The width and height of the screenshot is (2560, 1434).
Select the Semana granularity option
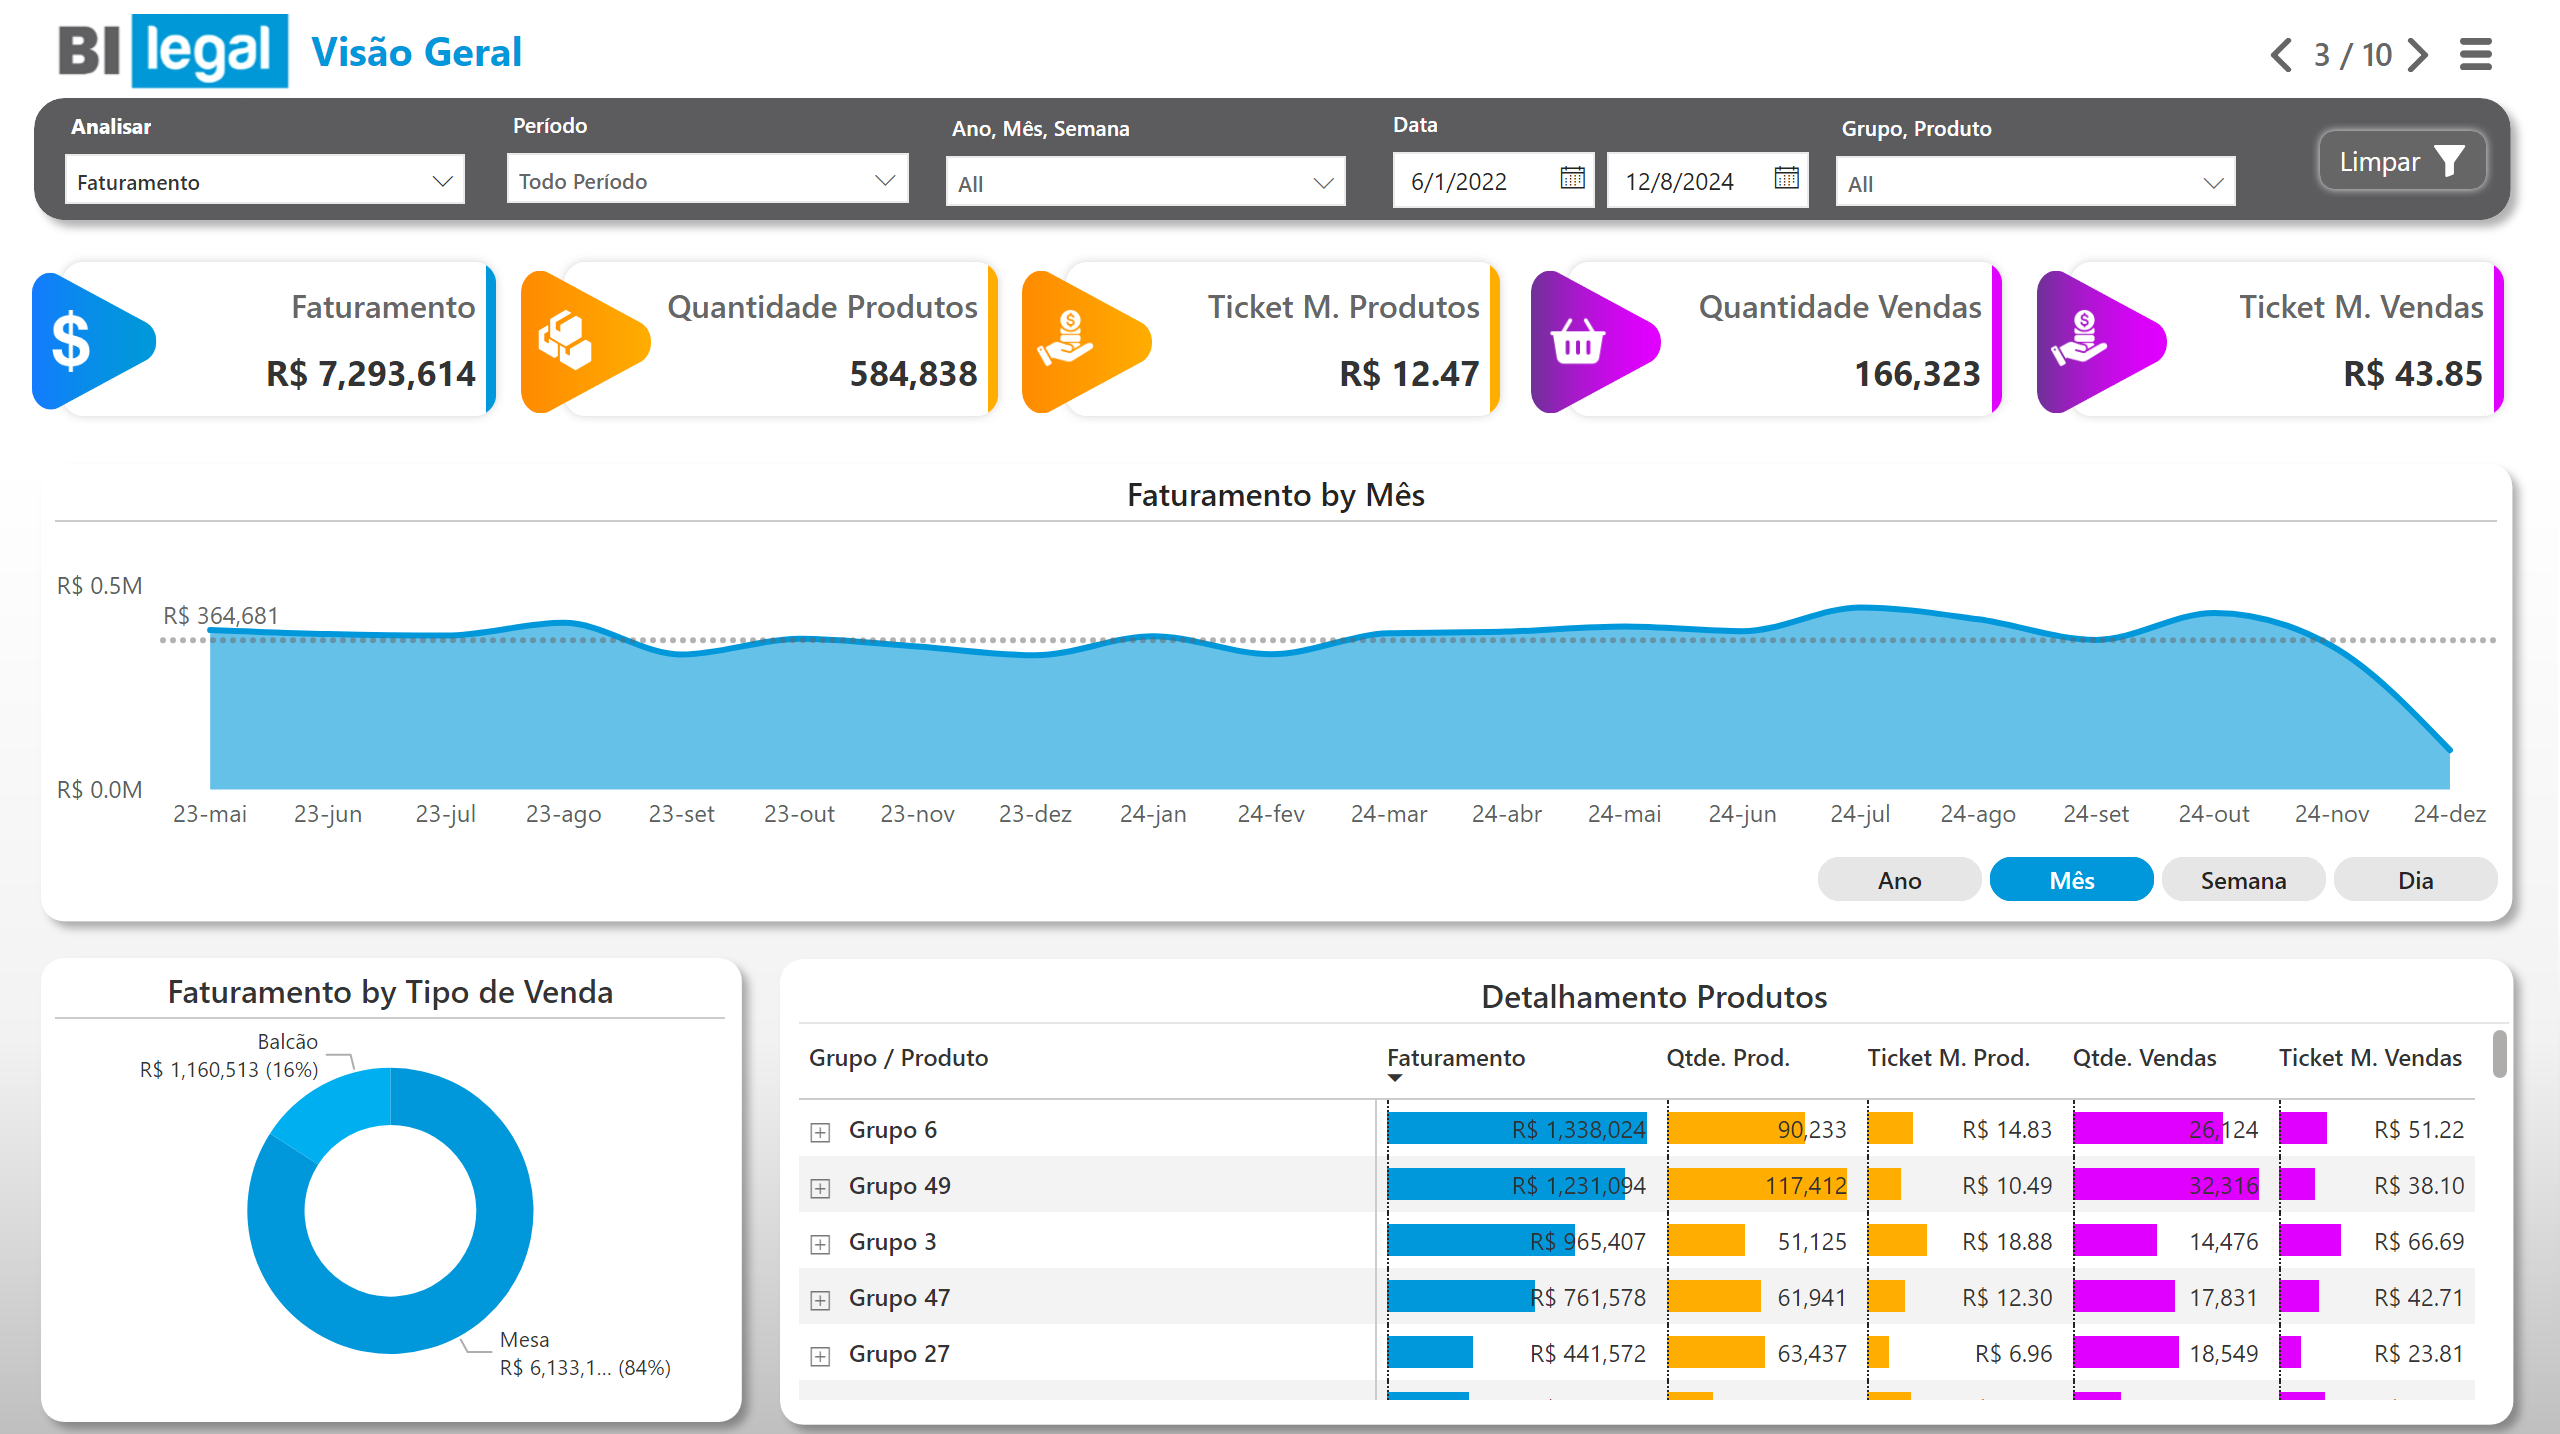[x=2242, y=880]
